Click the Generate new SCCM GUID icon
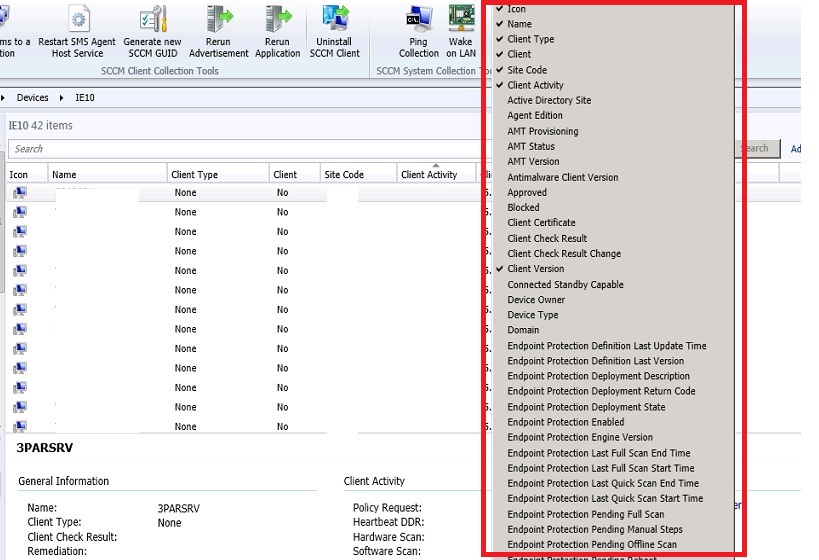 tap(153, 19)
